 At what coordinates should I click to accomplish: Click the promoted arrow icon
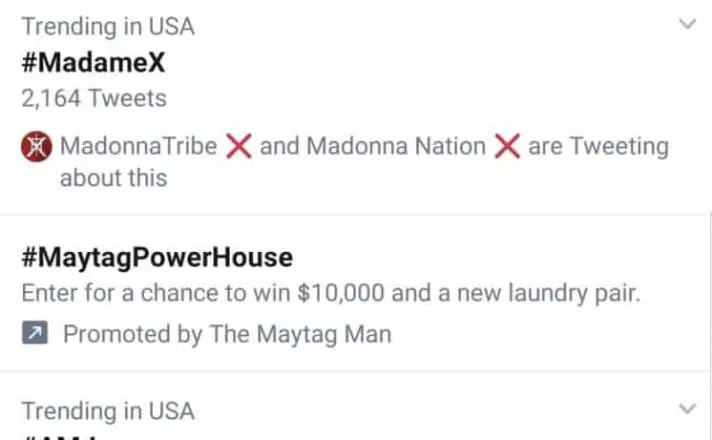[35, 334]
